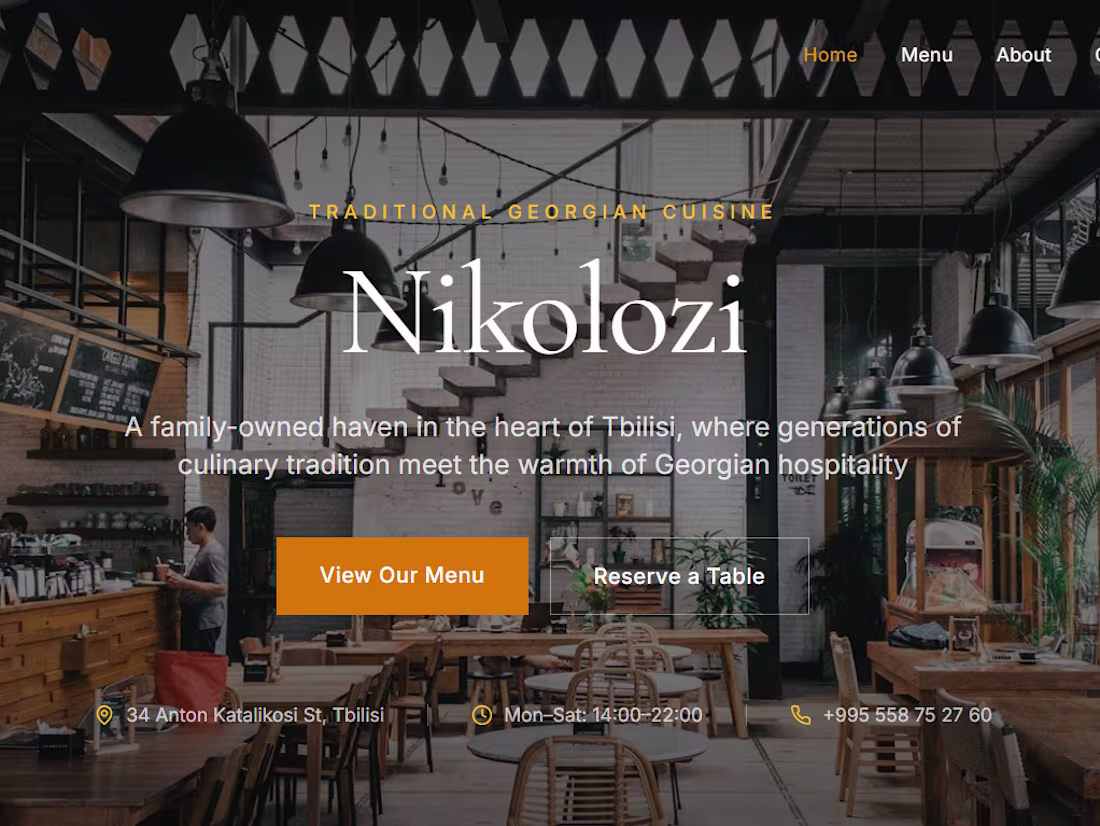Click the location pin icon

105,715
